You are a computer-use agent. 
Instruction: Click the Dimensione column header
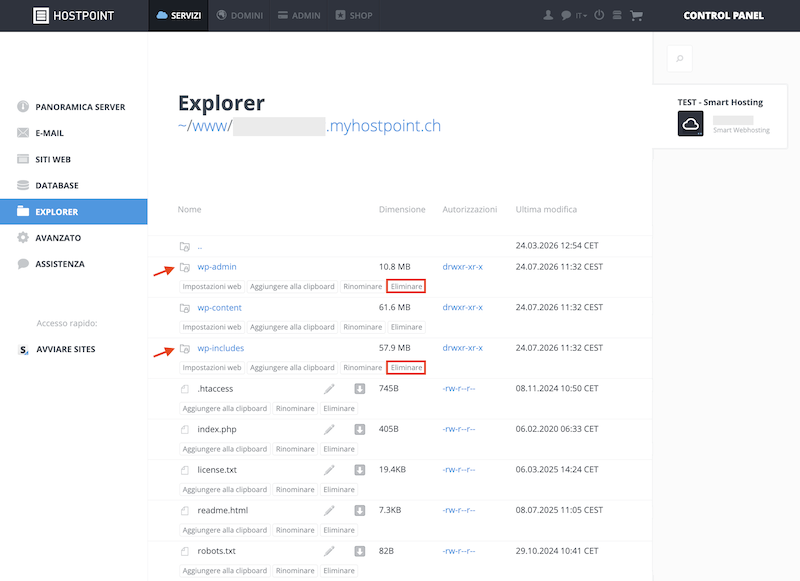[402, 210]
